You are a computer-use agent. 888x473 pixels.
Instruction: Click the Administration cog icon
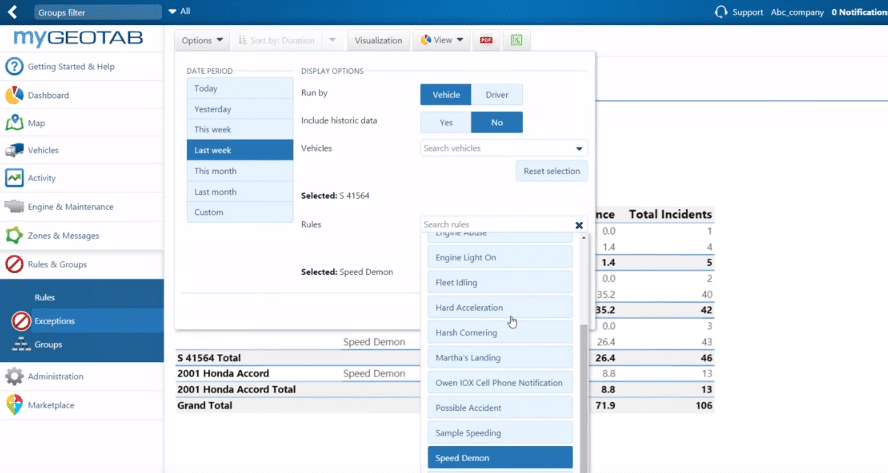pyautogui.click(x=14, y=376)
